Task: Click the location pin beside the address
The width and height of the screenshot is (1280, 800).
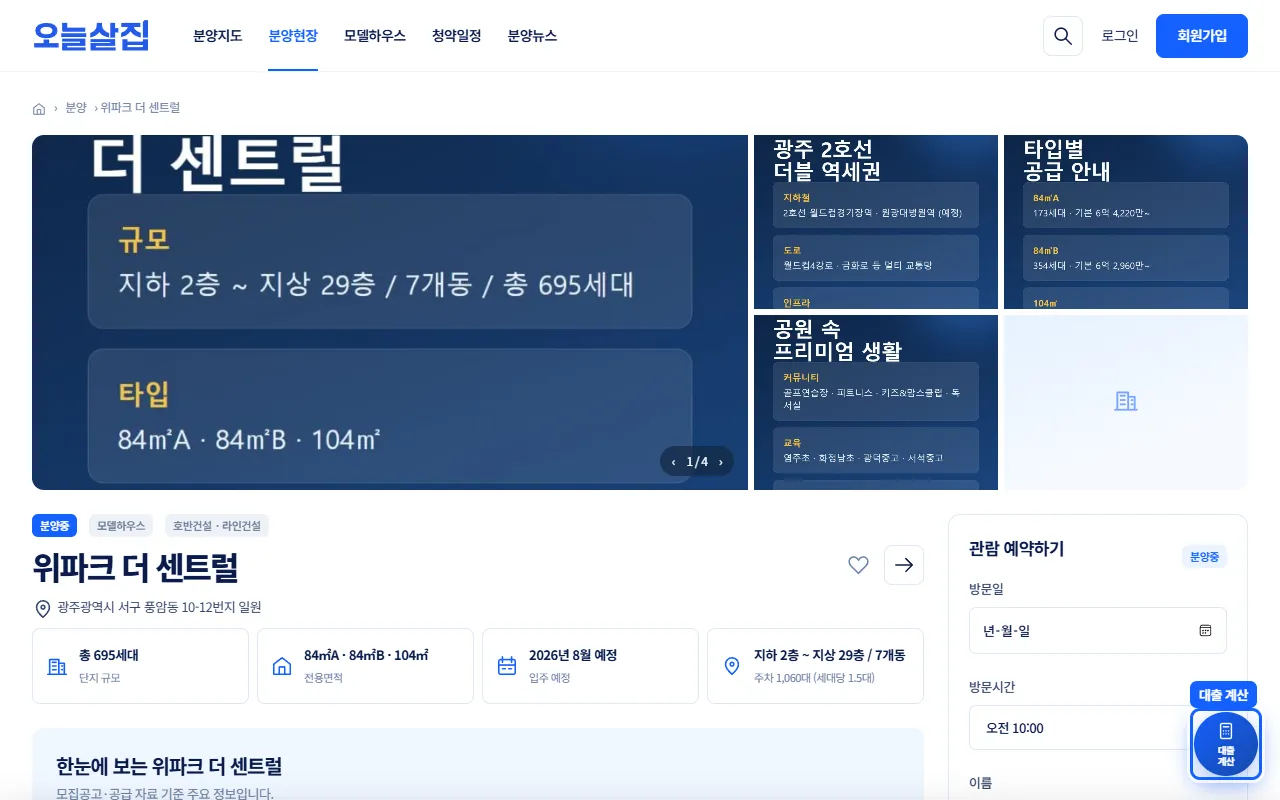Action: pos(43,608)
